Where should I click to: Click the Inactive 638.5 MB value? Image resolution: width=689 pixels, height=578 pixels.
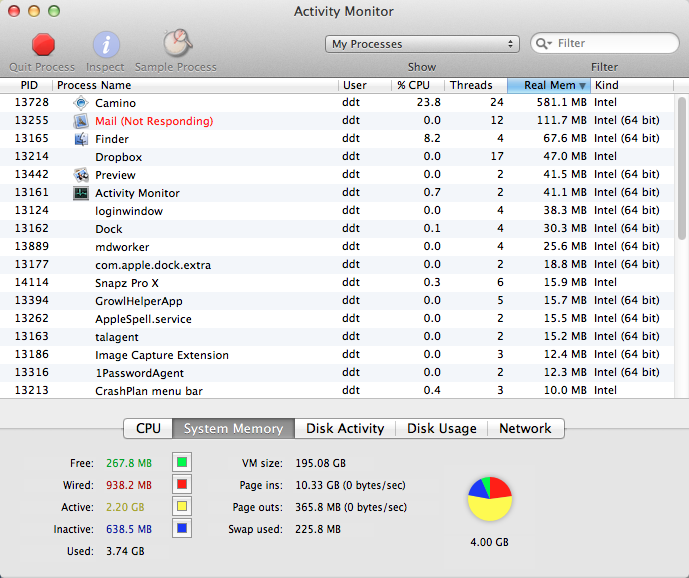point(129,529)
